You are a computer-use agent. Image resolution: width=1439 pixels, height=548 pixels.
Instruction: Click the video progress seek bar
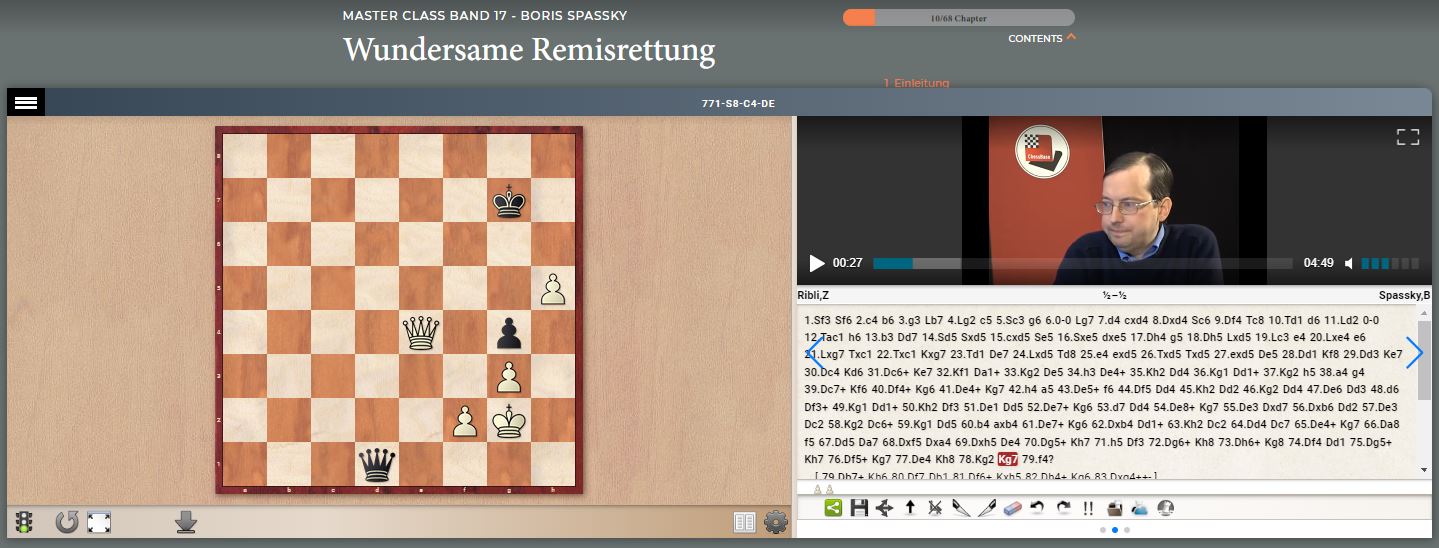(1082, 264)
